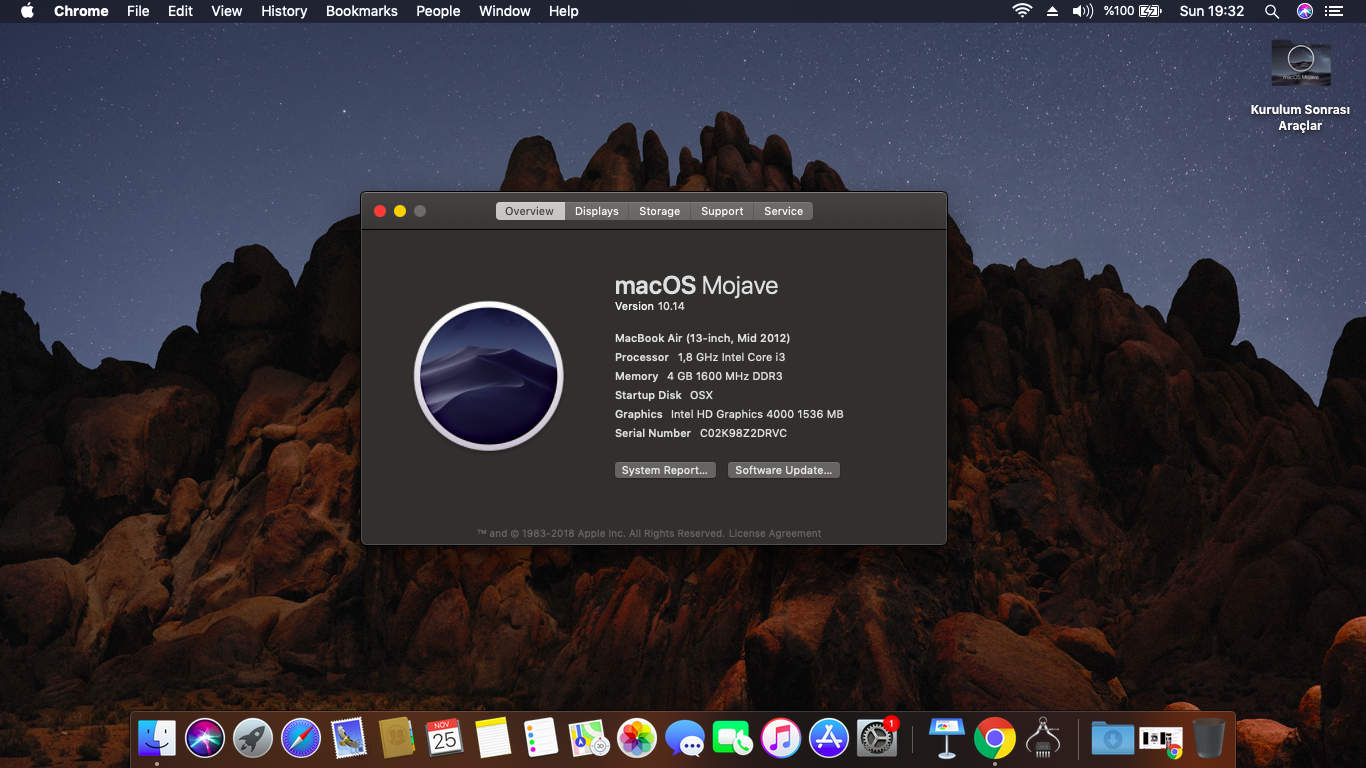The image size is (1366, 768).
Task: Click the Software Update button
Action: tap(783, 470)
